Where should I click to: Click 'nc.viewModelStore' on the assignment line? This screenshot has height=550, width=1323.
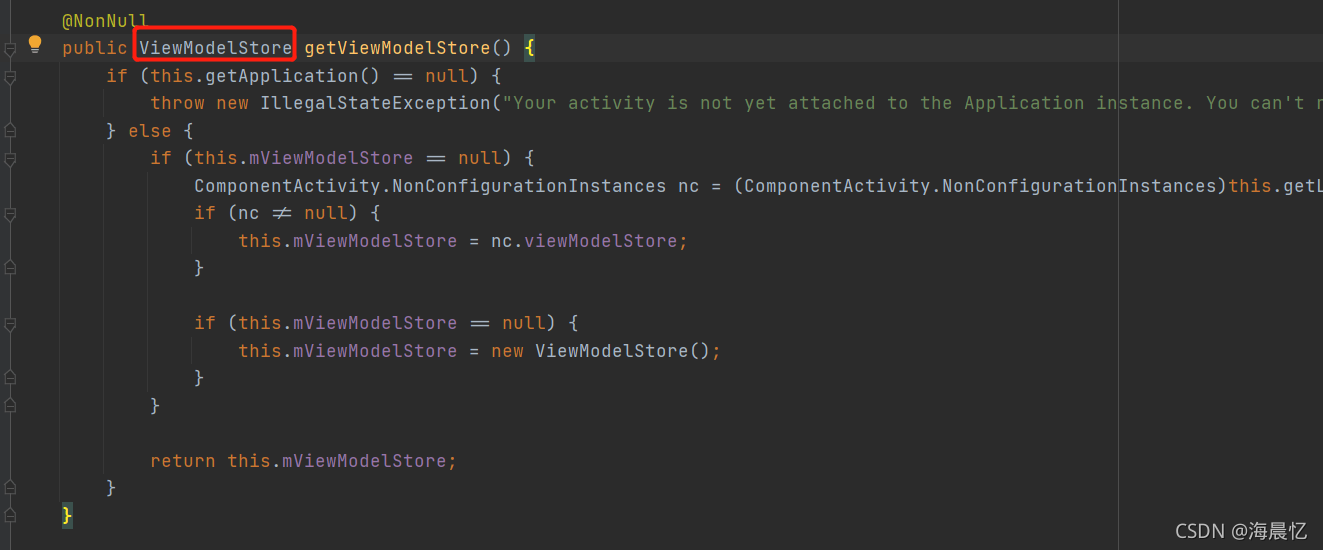pos(584,241)
